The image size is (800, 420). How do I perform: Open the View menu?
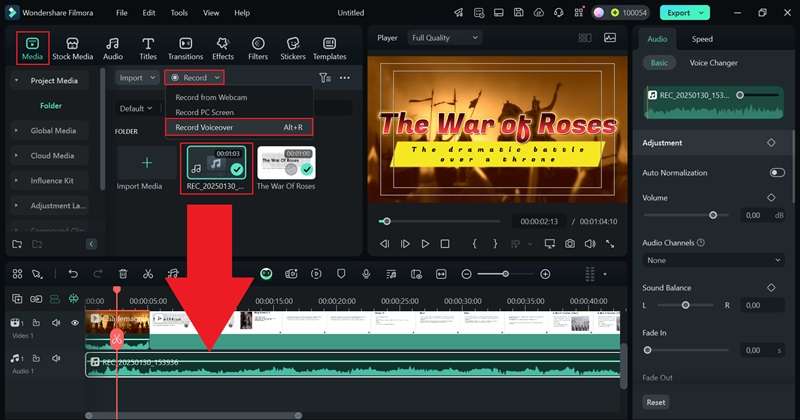[211, 13]
